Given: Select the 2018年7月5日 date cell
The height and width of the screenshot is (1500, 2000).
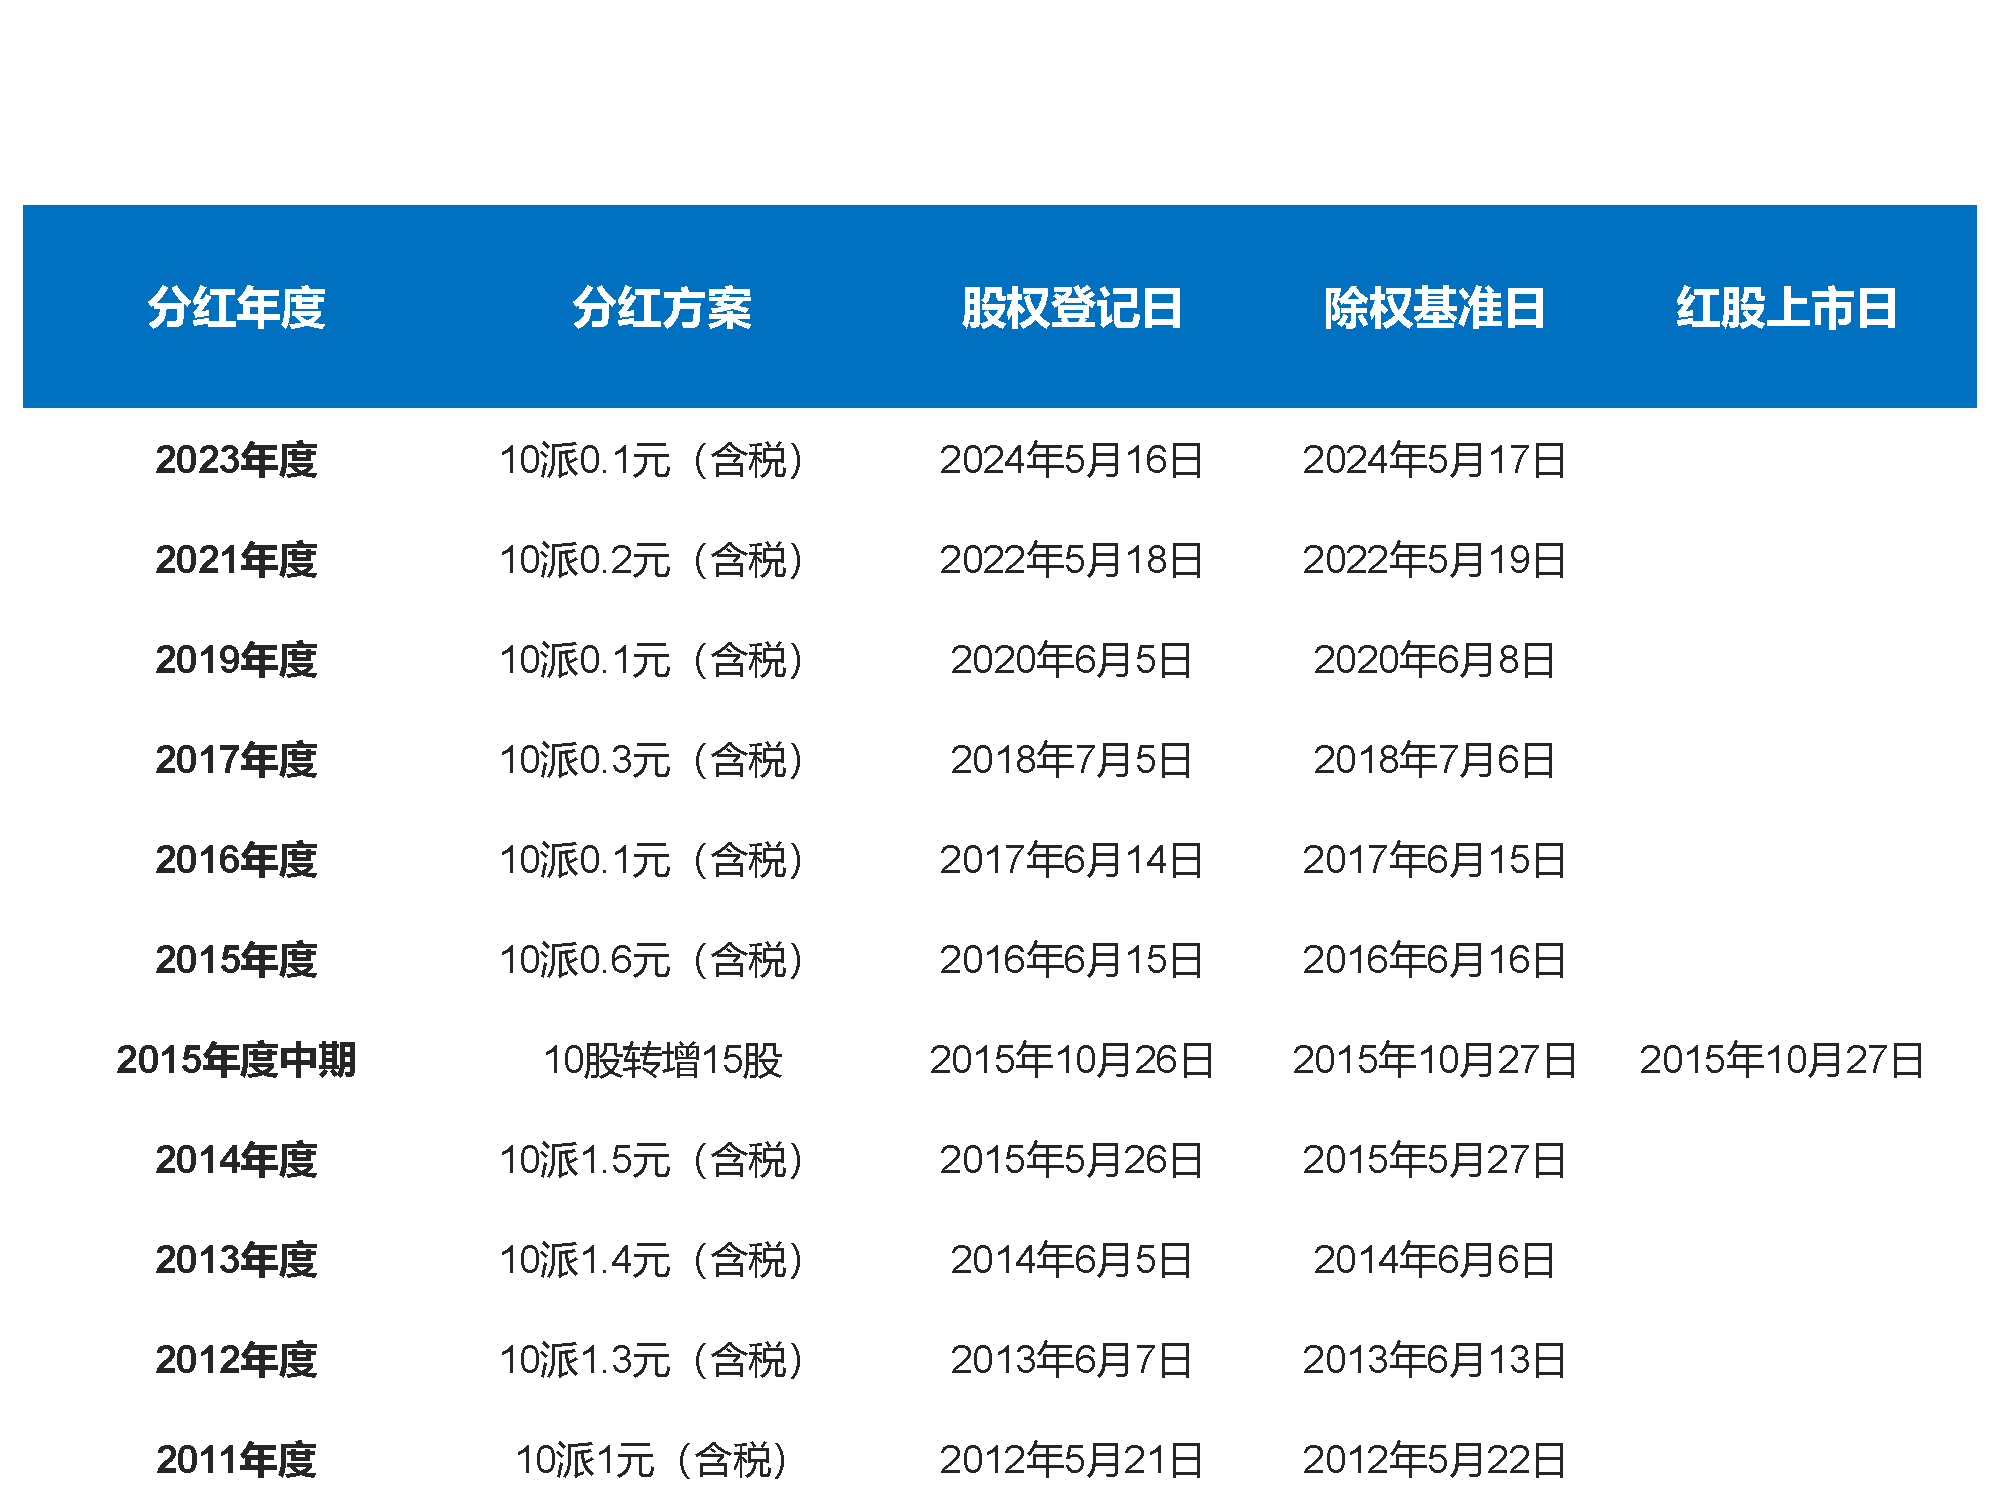Looking at the screenshot, I should (x=1071, y=760).
